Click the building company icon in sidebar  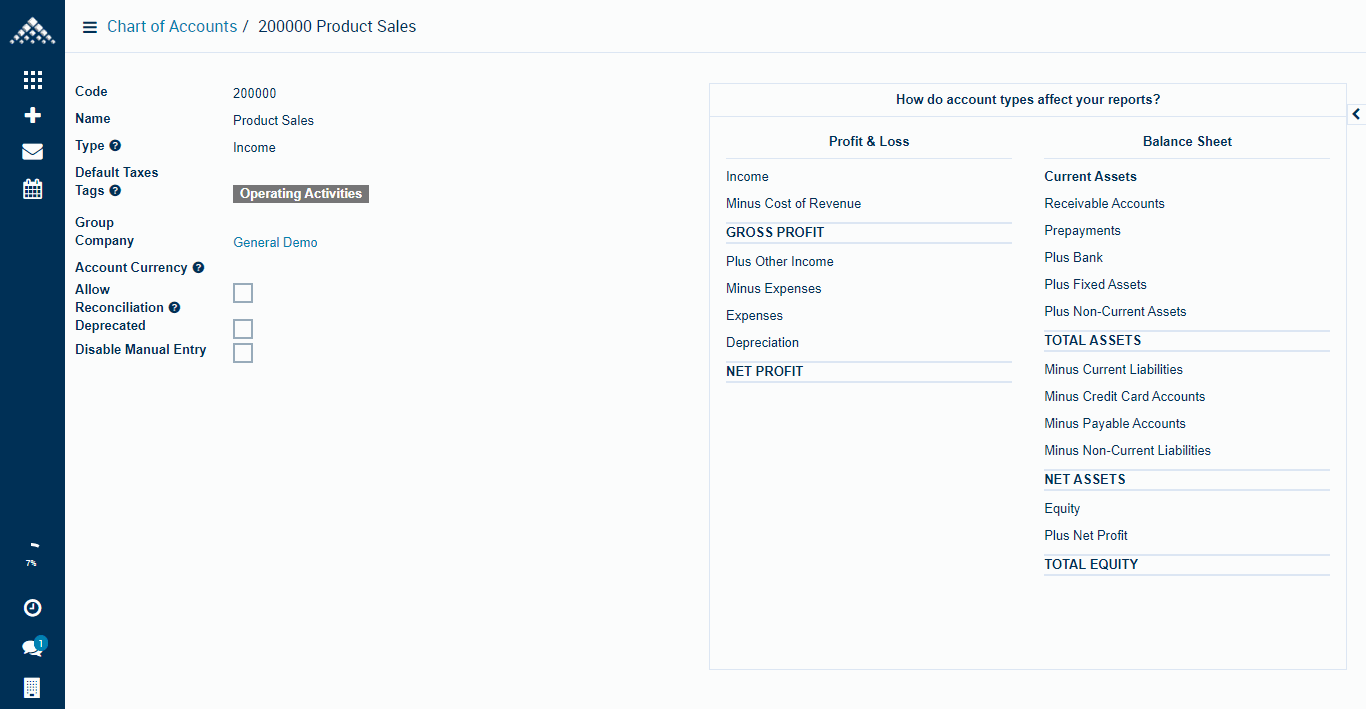(32, 688)
